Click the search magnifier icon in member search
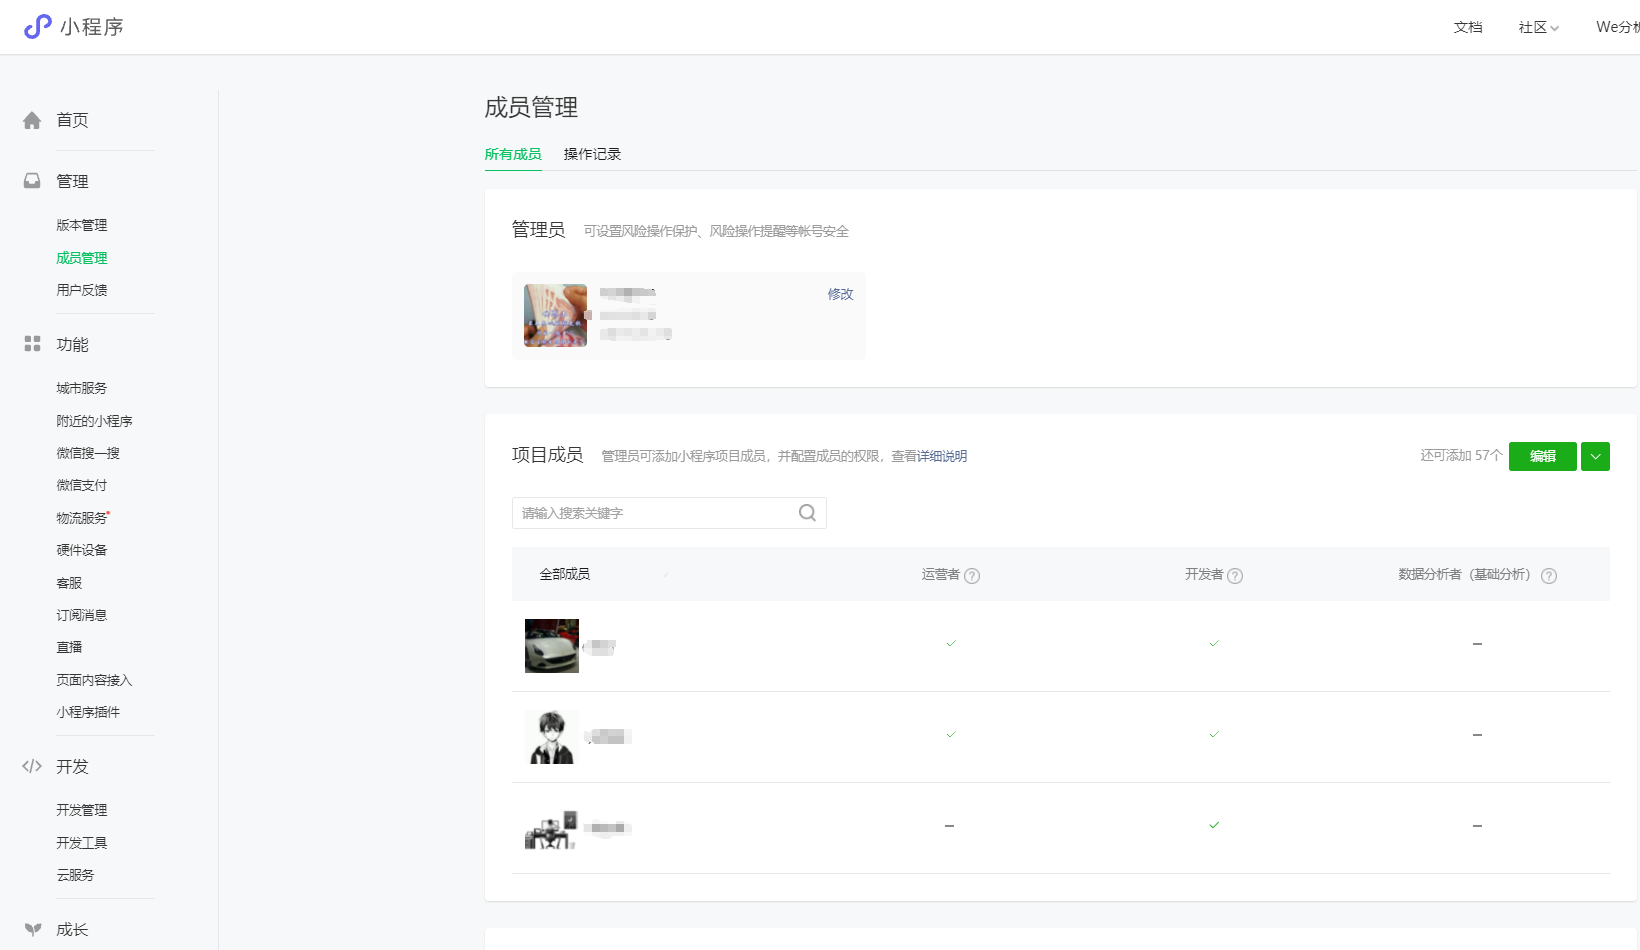This screenshot has width=1640, height=950. click(x=807, y=513)
